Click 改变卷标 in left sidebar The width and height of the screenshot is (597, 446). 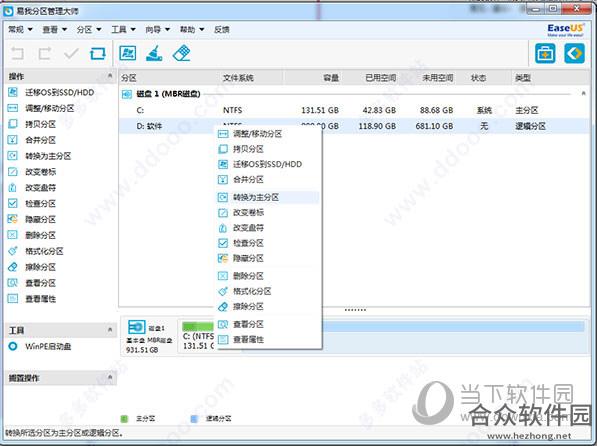pos(32,172)
